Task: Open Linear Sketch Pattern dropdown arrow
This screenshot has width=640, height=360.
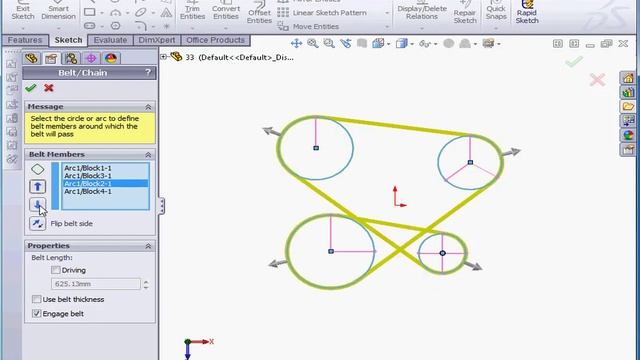Action: coord(387,13)
